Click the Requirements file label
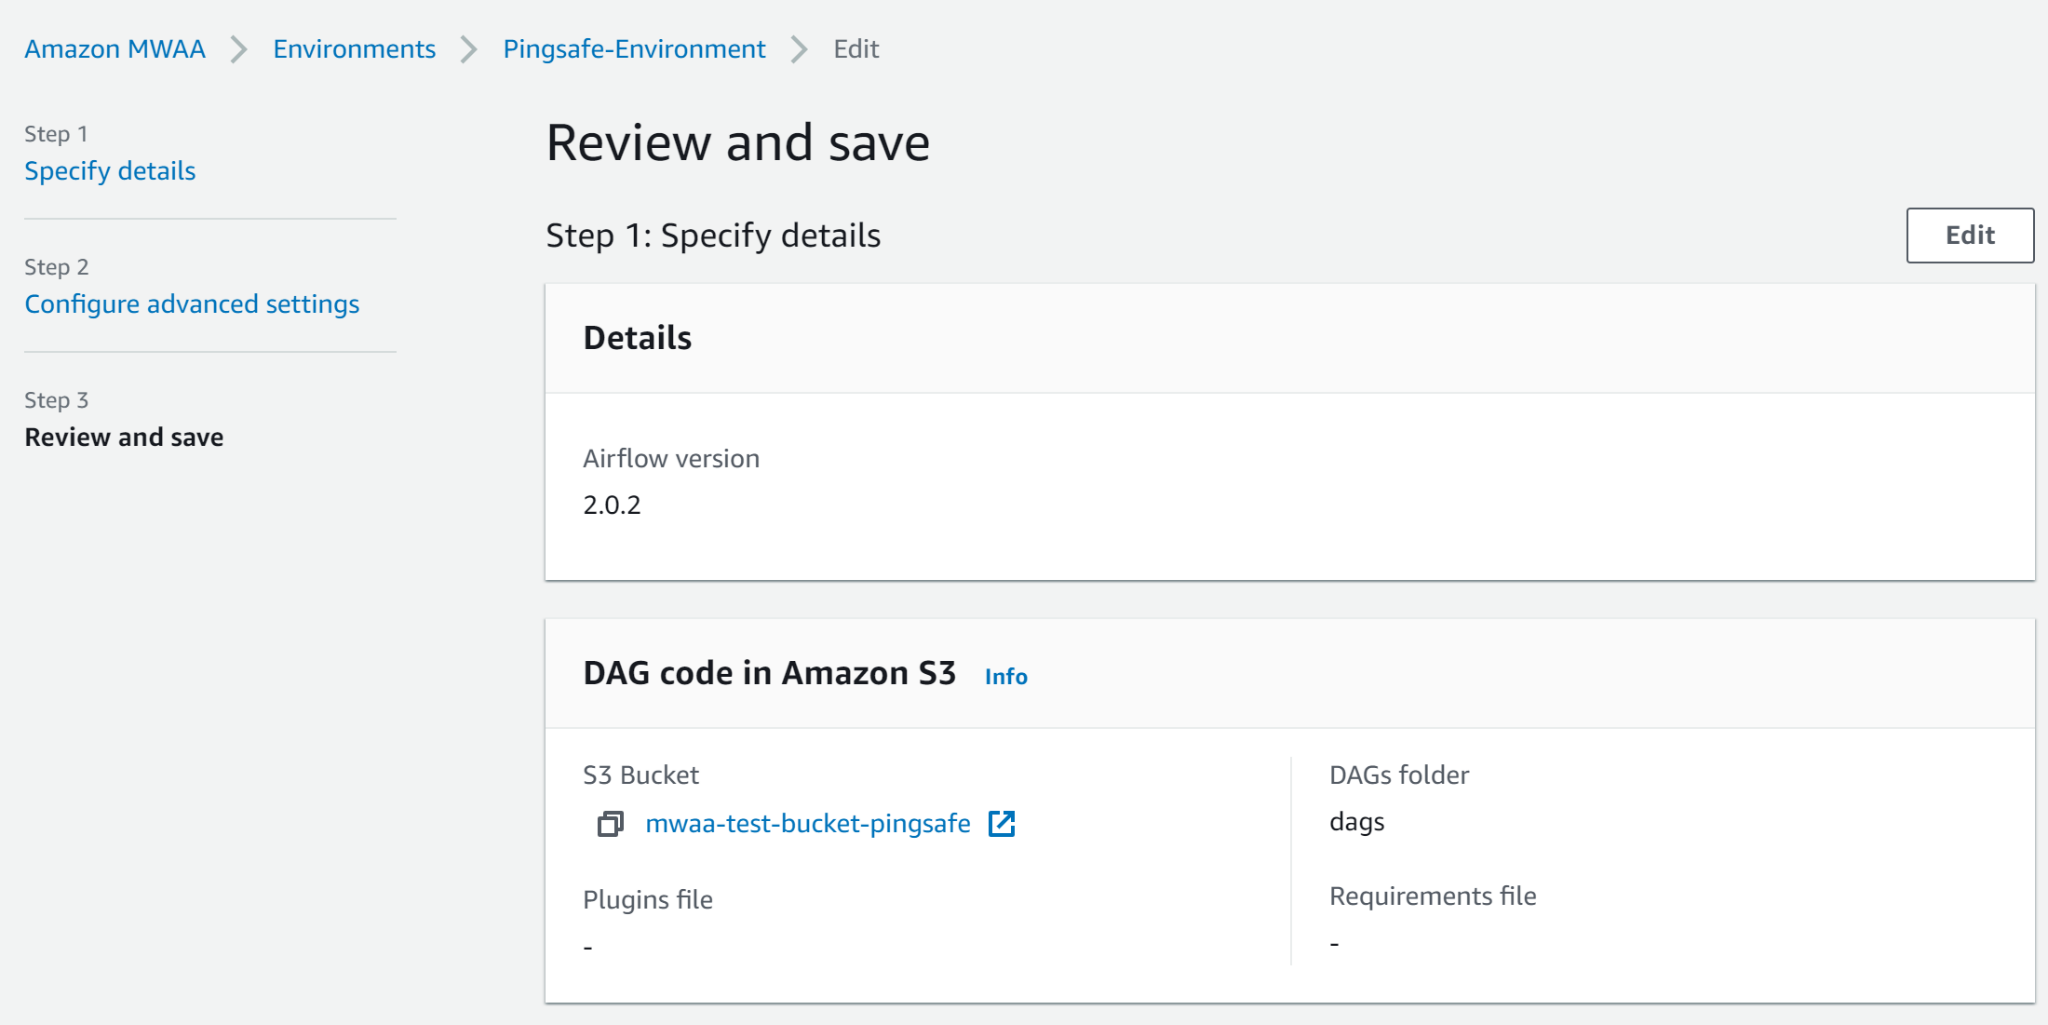This screenshot has width=2048, height=1025. coord(1432,896)
